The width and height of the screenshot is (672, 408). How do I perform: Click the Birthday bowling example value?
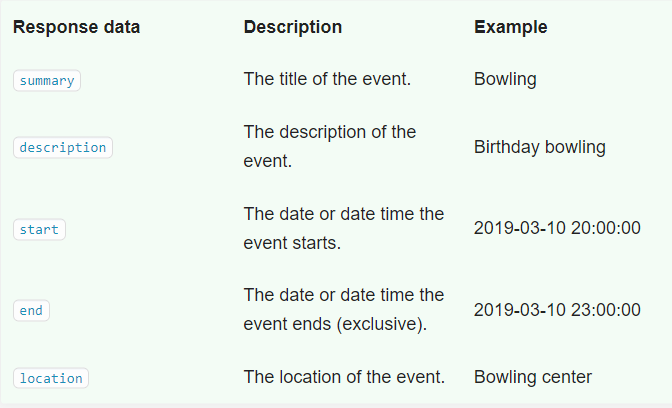click(x=540, y=147)
